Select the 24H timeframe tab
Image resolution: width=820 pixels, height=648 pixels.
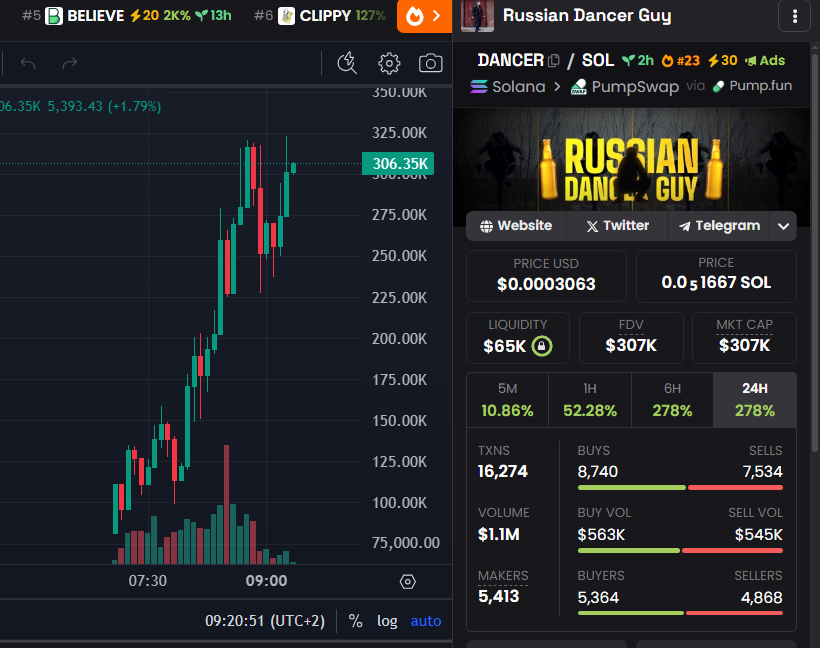tap(755, 400)
